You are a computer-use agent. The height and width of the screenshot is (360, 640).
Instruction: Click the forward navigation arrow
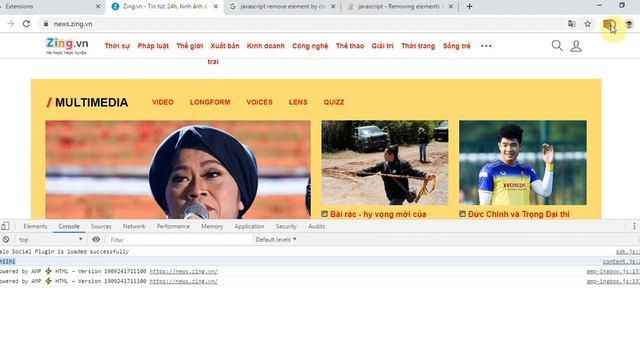click(11, 24)
